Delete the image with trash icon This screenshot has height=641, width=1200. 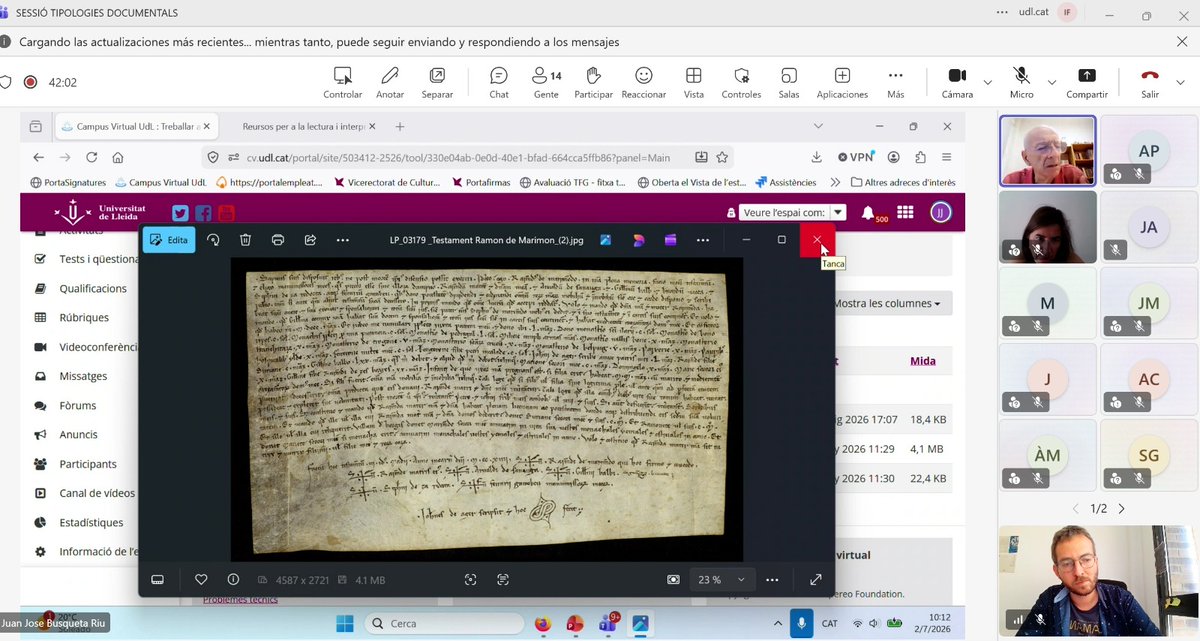(x=245, y=240)
